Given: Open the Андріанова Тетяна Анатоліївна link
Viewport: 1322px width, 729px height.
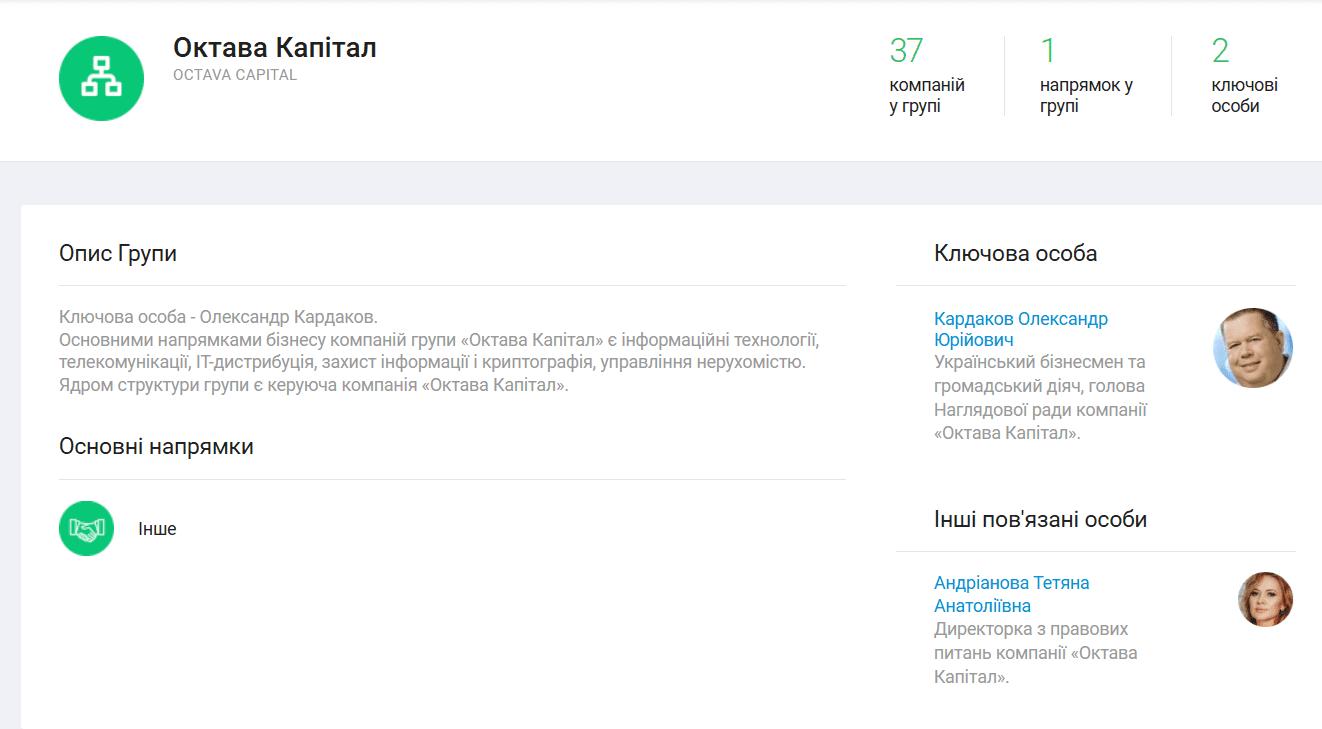Looking at the screenshot, I should pyautogui.click(x=1011, y=594).
